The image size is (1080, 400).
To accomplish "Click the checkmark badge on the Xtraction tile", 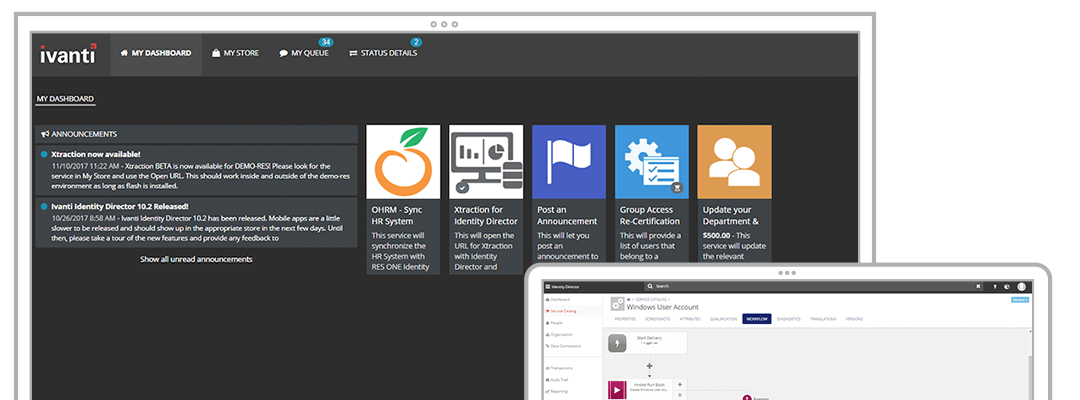I will 464,188.
